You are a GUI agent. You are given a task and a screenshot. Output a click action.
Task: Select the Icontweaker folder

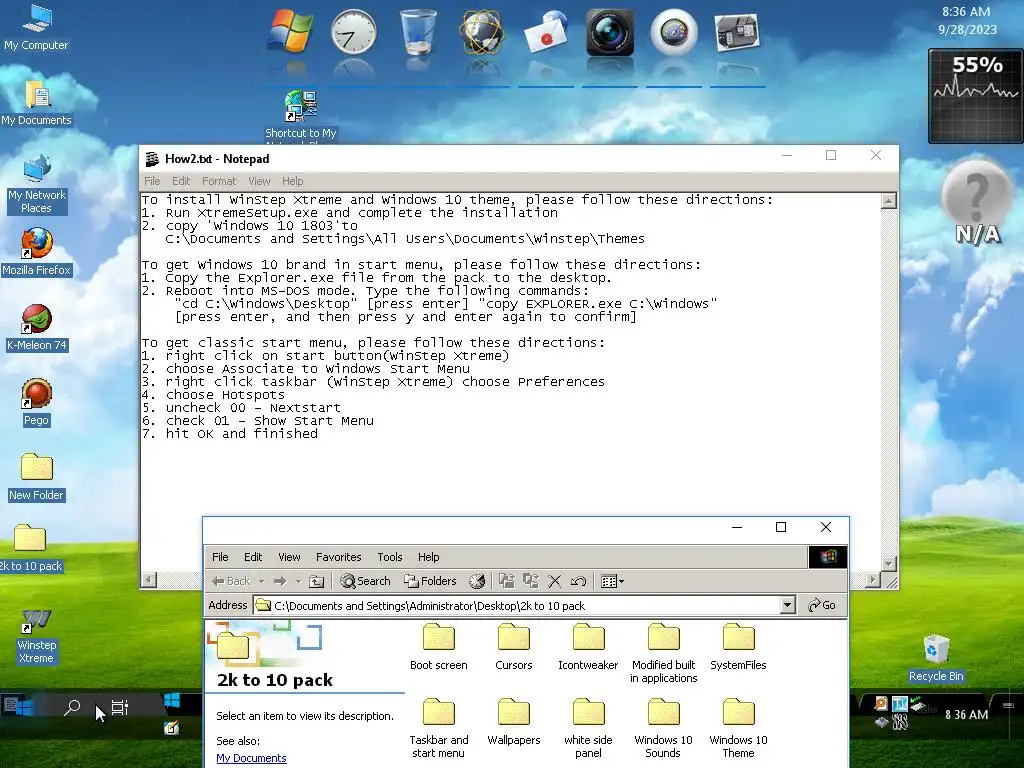click(588, 647)
